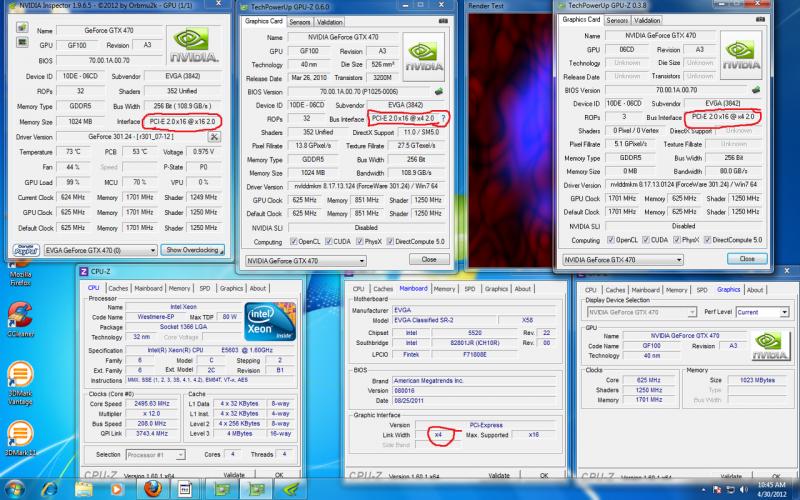Switch to Validation tab in GPU-Z 0.3.8
The height and width of the screenshot is (500, 800).
click(646, 20)
